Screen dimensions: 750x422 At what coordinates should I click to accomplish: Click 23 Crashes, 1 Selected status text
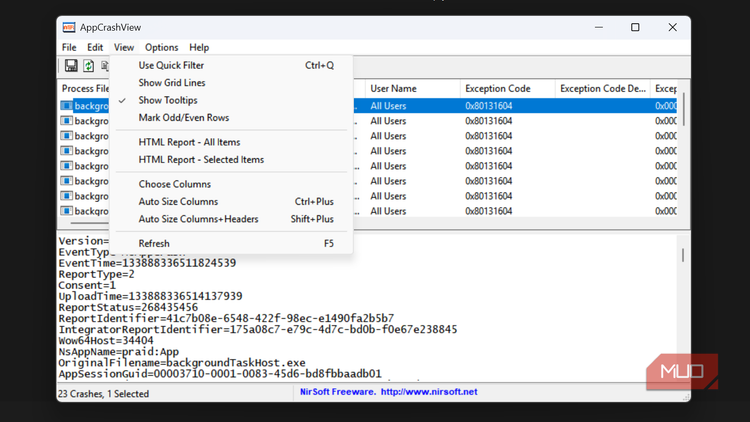[x=103, y=394]
